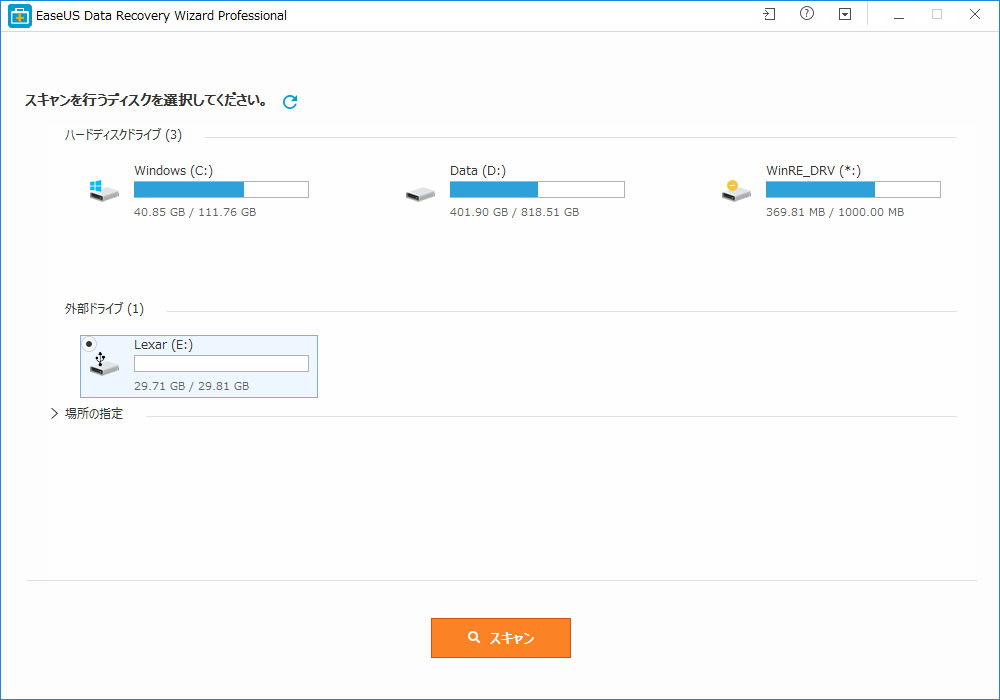The image size is (1000, 700).
Task: Click the Data (D:) drive icon
Action: 420,194
